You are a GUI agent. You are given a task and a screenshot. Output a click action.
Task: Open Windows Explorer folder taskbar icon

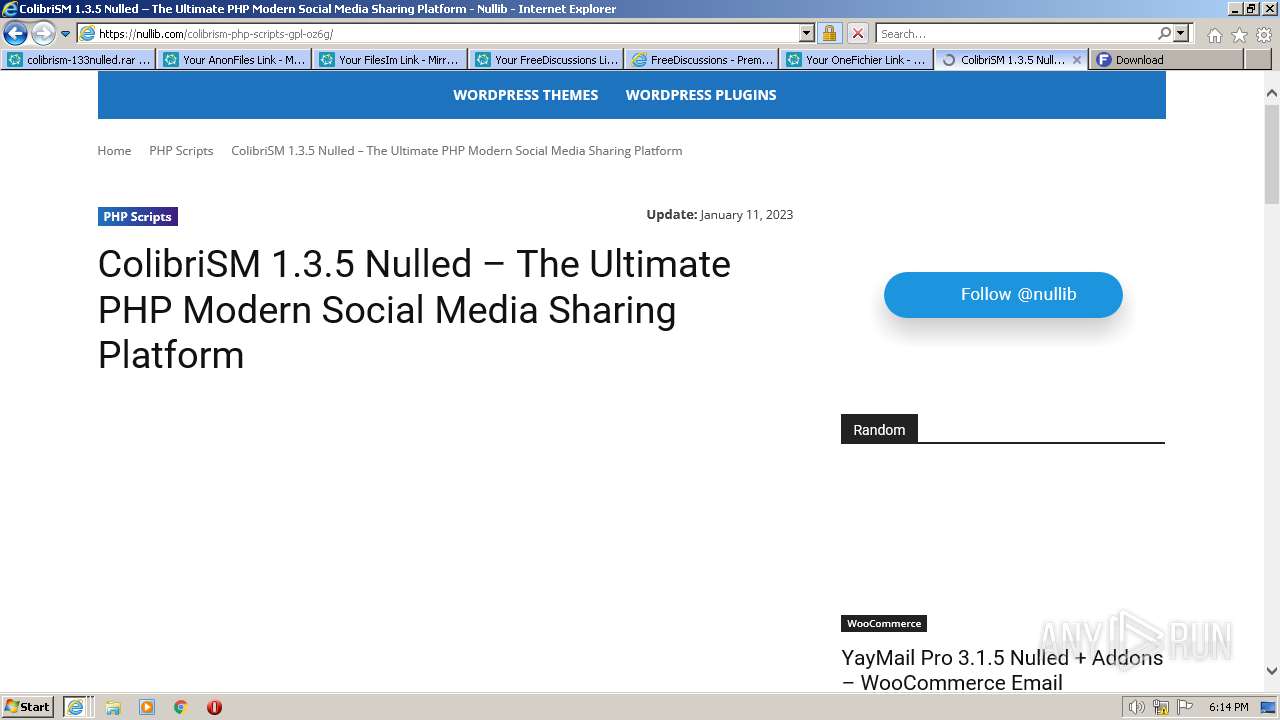click(113, 707)
